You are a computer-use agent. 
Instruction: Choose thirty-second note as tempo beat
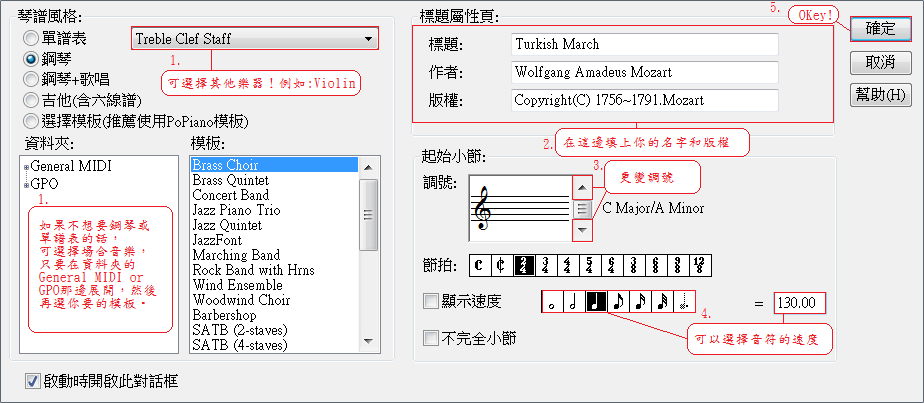[x=663, y=302]
